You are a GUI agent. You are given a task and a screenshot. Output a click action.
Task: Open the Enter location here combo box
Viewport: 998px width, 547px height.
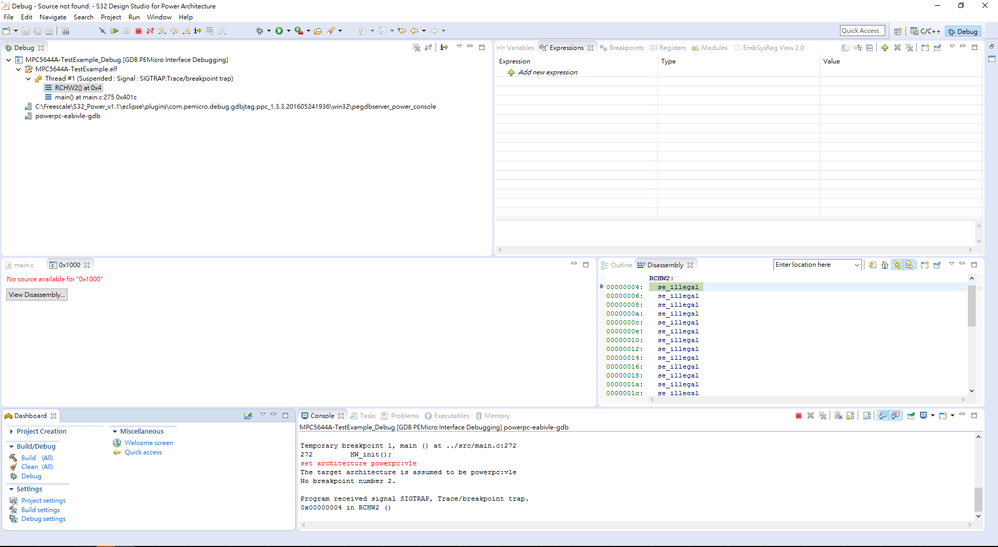pyautogui.click(x=817, y=265)
